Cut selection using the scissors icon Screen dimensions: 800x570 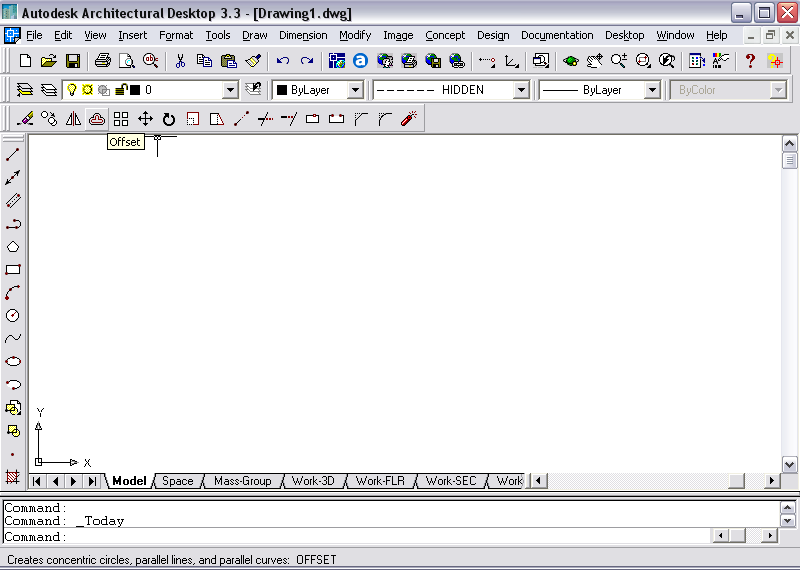click(180, 61)
